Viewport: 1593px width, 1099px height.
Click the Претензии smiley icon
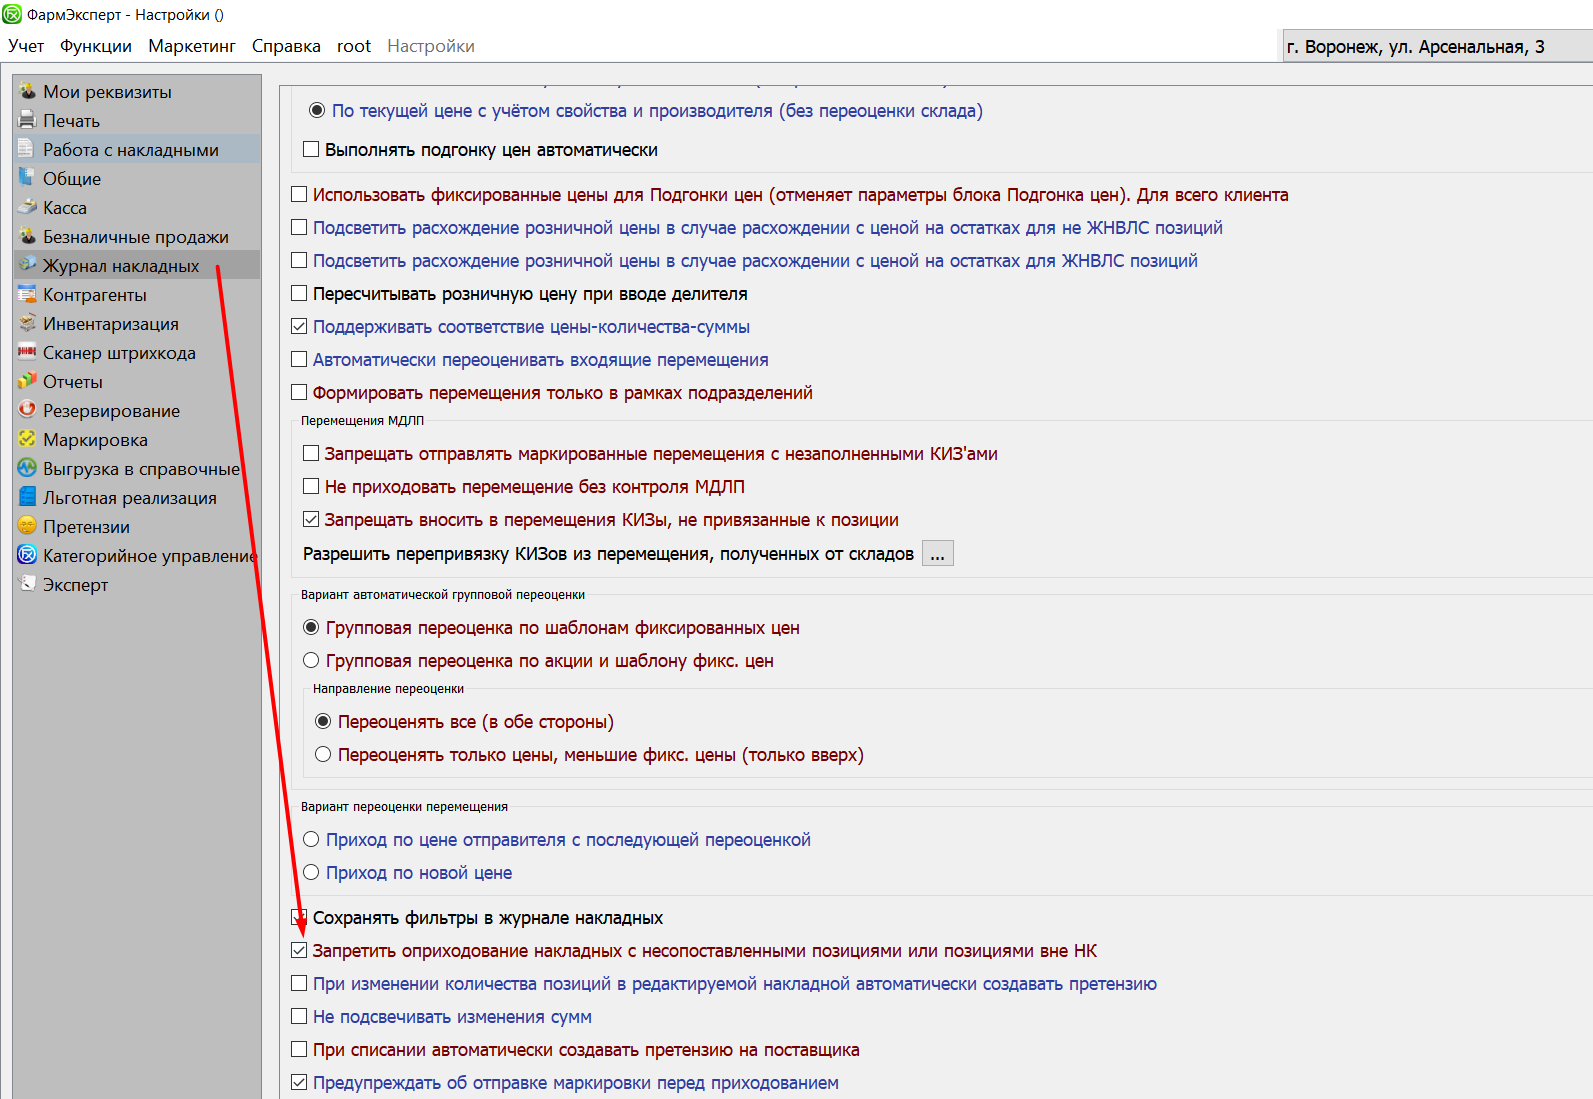(x=27, y=527)
